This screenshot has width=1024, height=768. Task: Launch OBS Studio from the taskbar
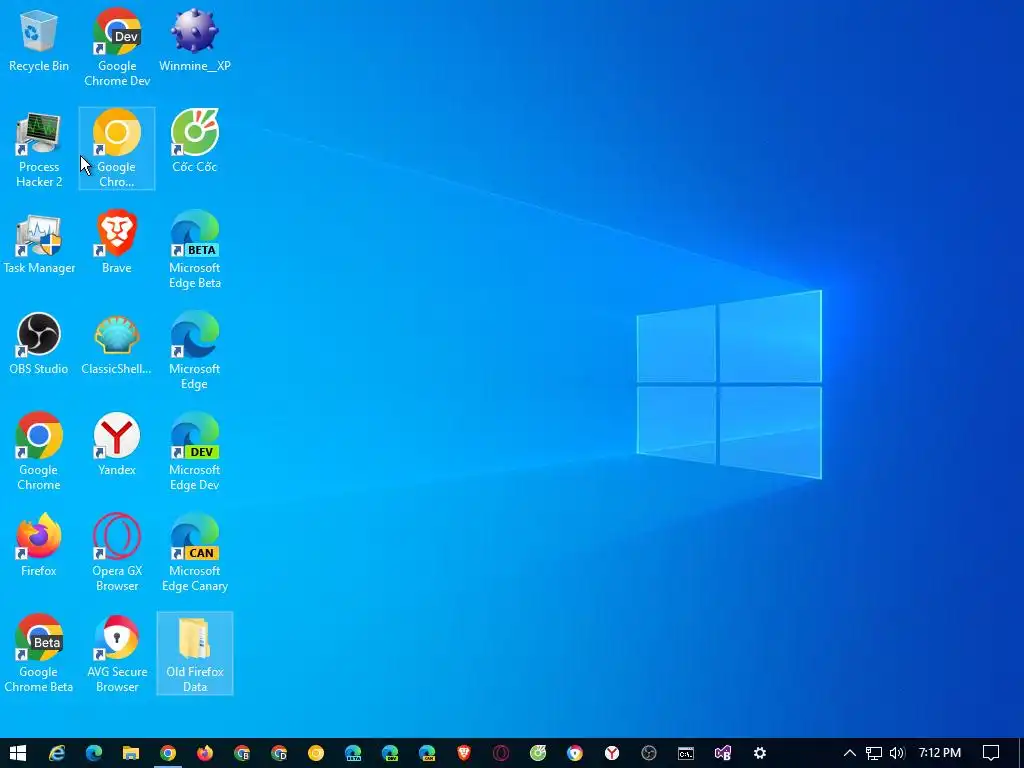point(649,753)
